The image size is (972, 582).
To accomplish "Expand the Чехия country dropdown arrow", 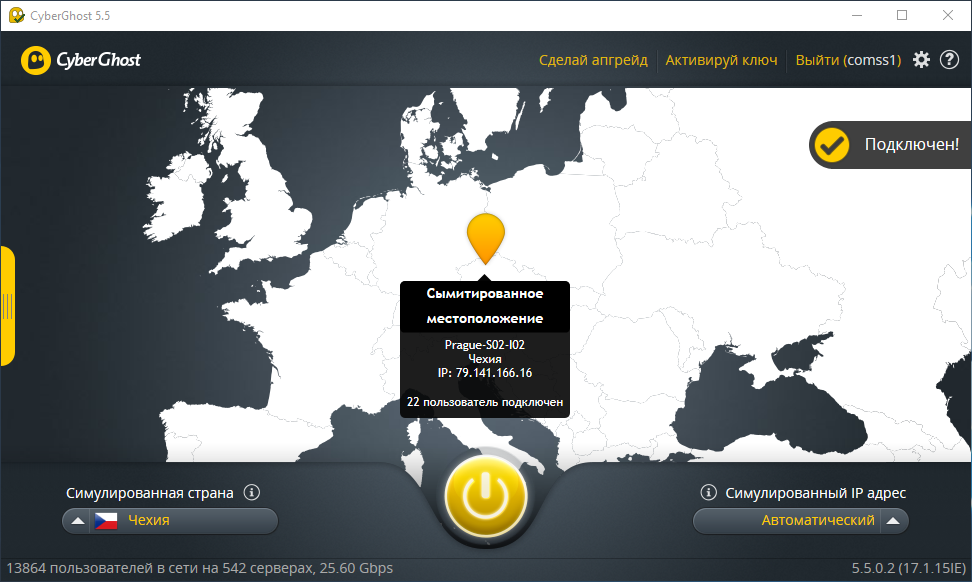I will point(77,521).
